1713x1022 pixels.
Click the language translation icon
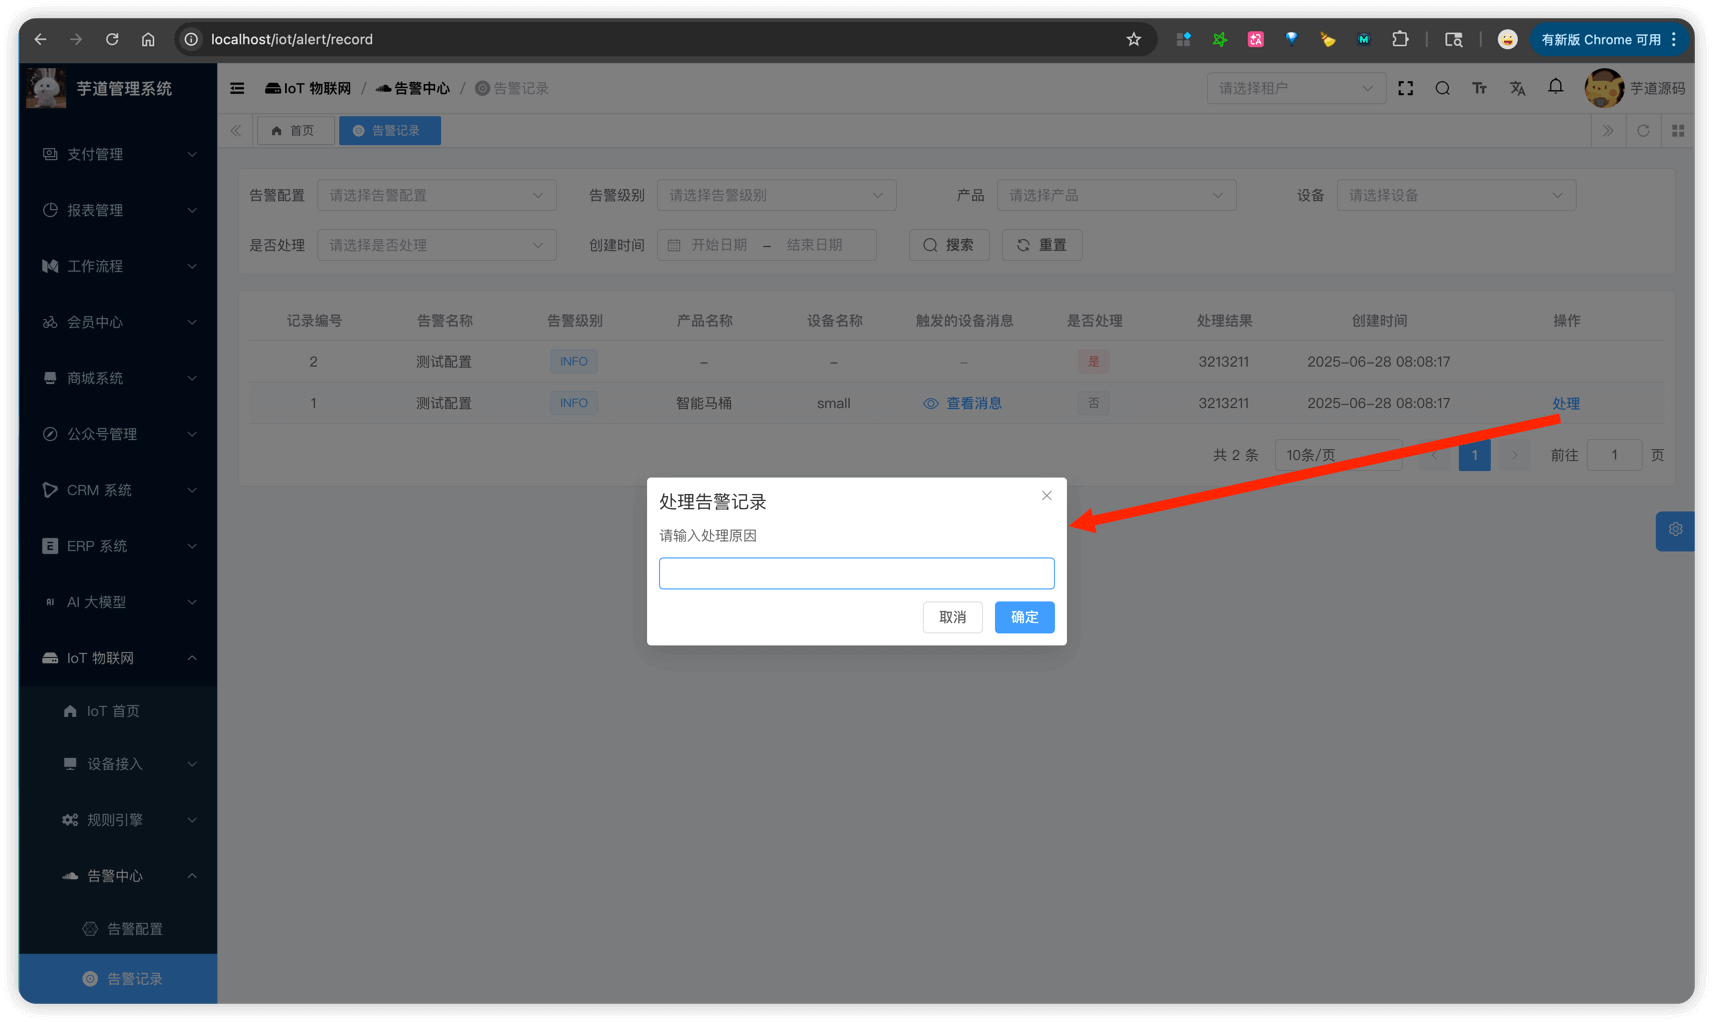point(1517,88)
